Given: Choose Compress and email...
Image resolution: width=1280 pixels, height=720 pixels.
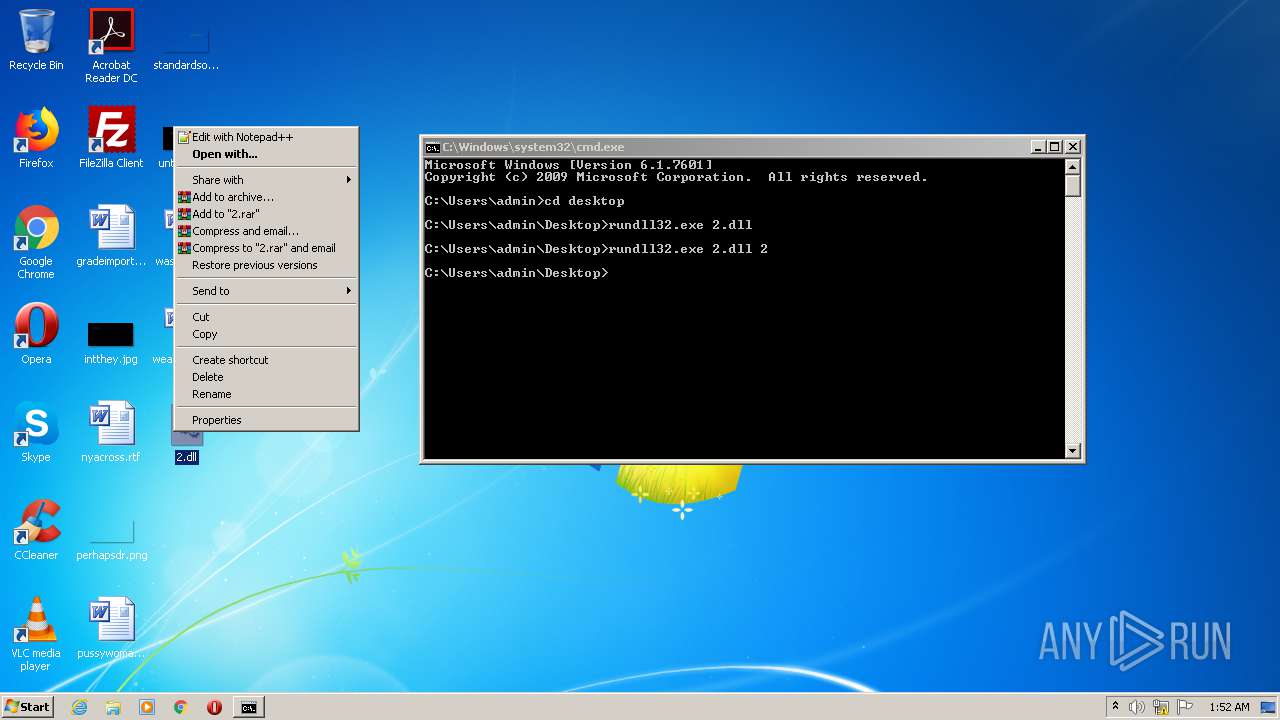Looking at the screenshot, I should [x=267, y=231].
